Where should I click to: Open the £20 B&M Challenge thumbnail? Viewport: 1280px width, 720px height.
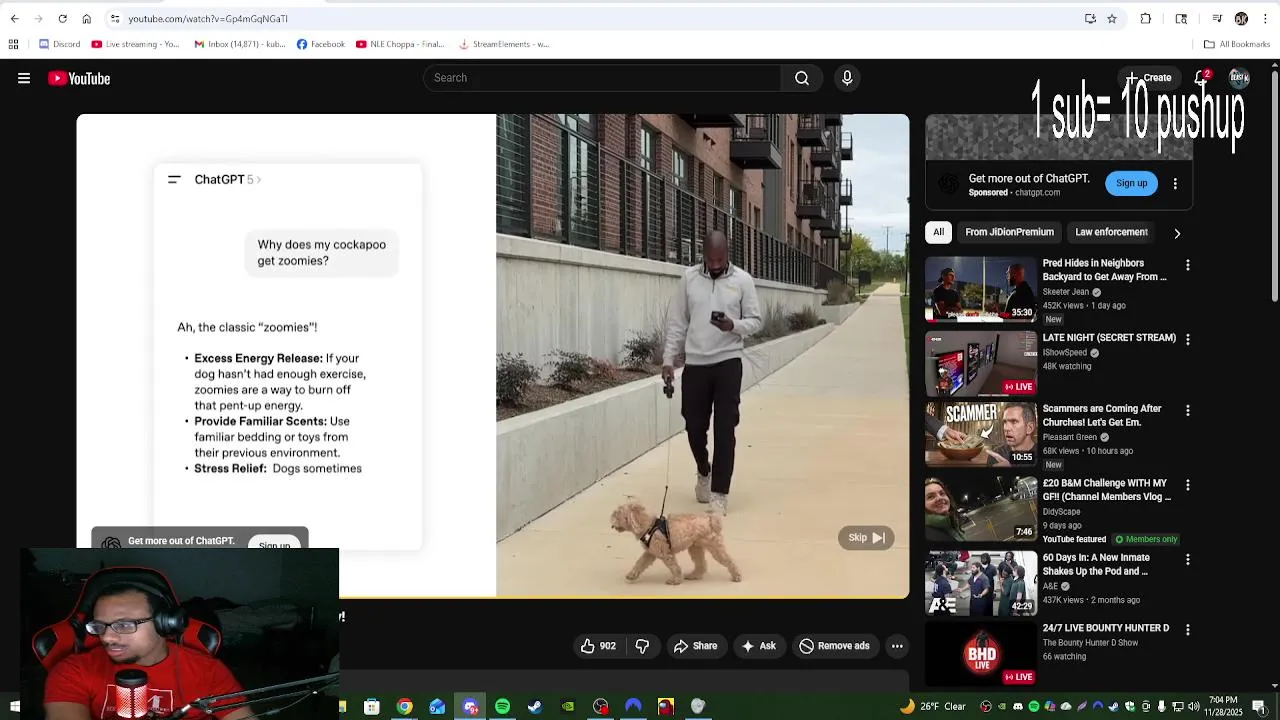(981, 509)
